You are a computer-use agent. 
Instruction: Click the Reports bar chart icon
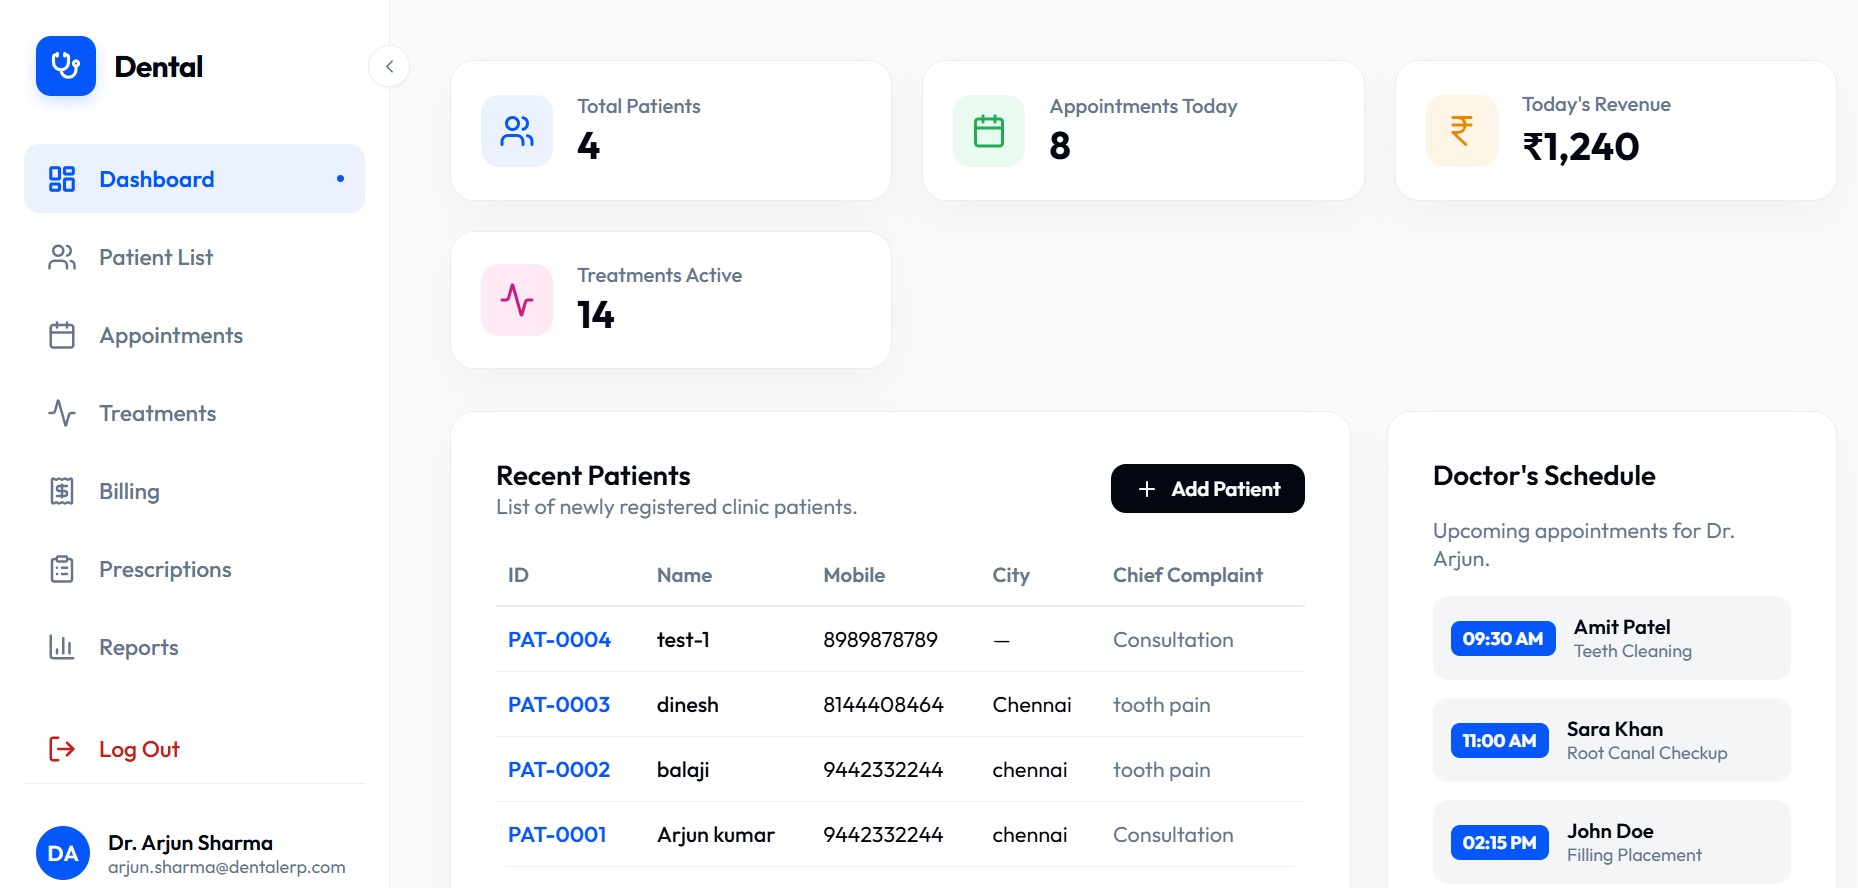point(62,647)
